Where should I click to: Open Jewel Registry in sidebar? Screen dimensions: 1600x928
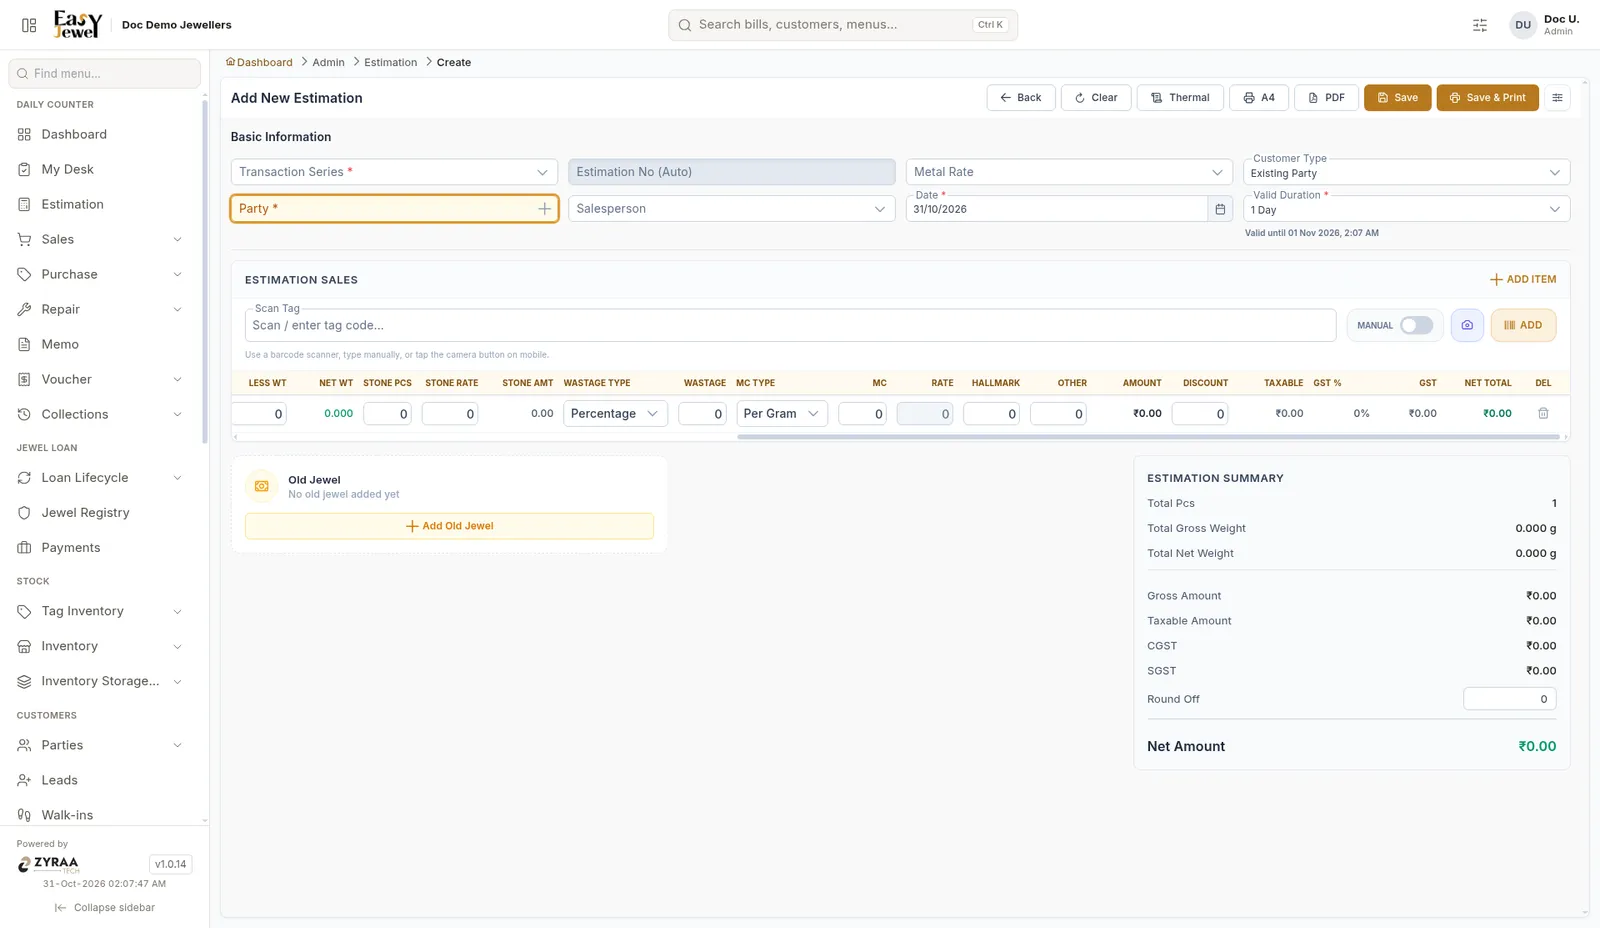tap(104, 512)
